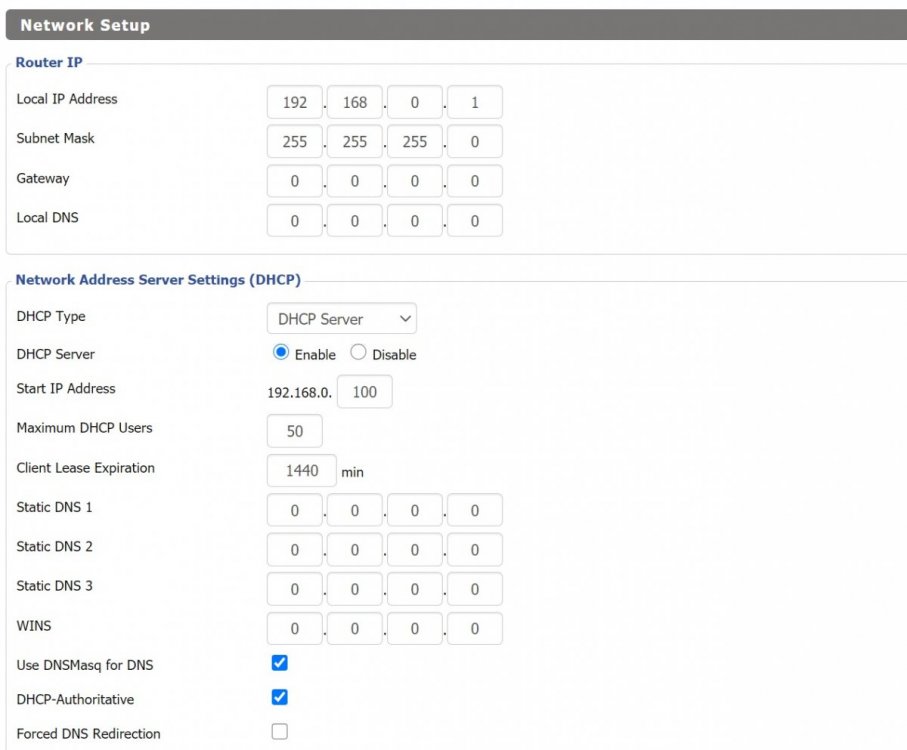Click first octet of Static DNS 1
The width and height of the screenshot is (907, 750).
(294, 510)
